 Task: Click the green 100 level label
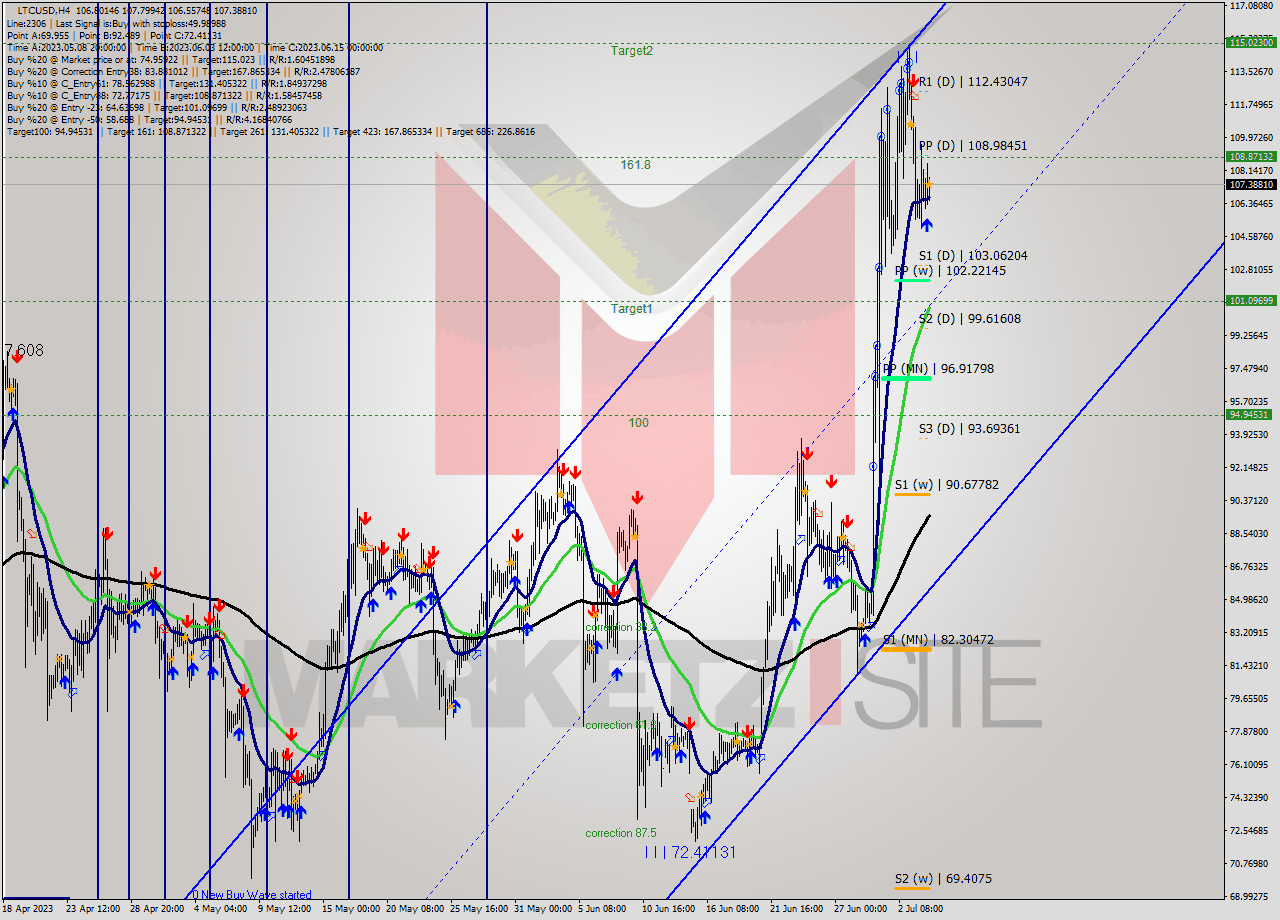(x=638, y=423)
